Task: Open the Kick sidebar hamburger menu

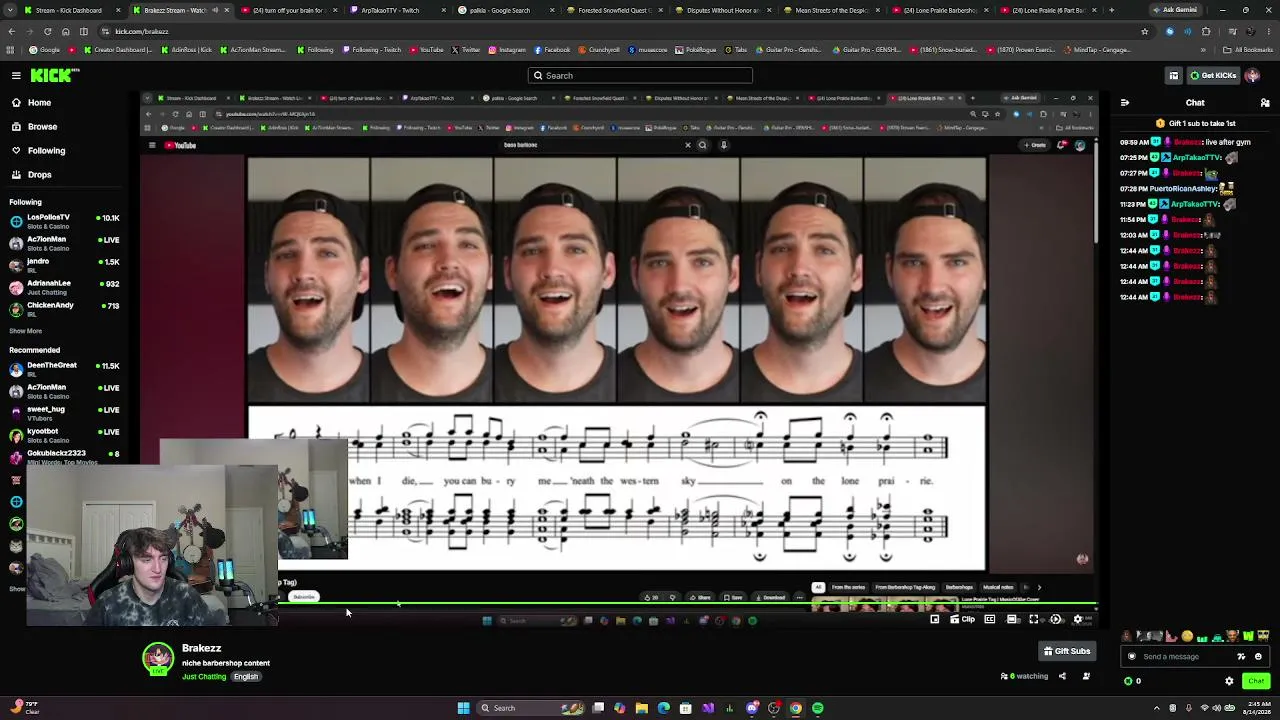Action: (16, 75)
